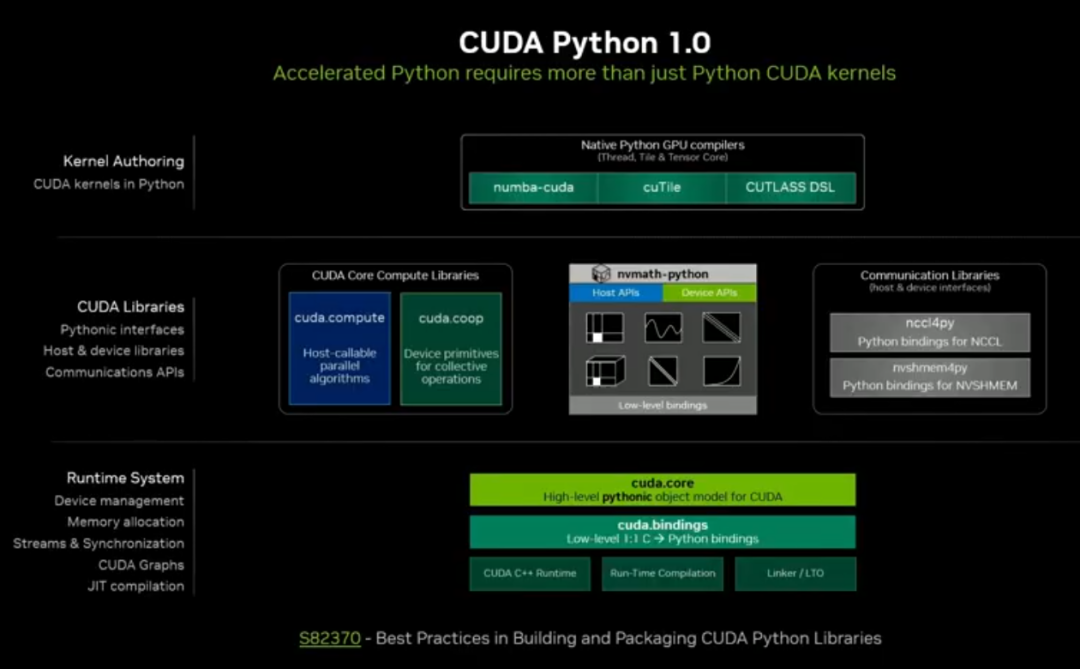
Task: Click the green cuda.coop box
Action: pyautogui.click(x=451, y=349)
